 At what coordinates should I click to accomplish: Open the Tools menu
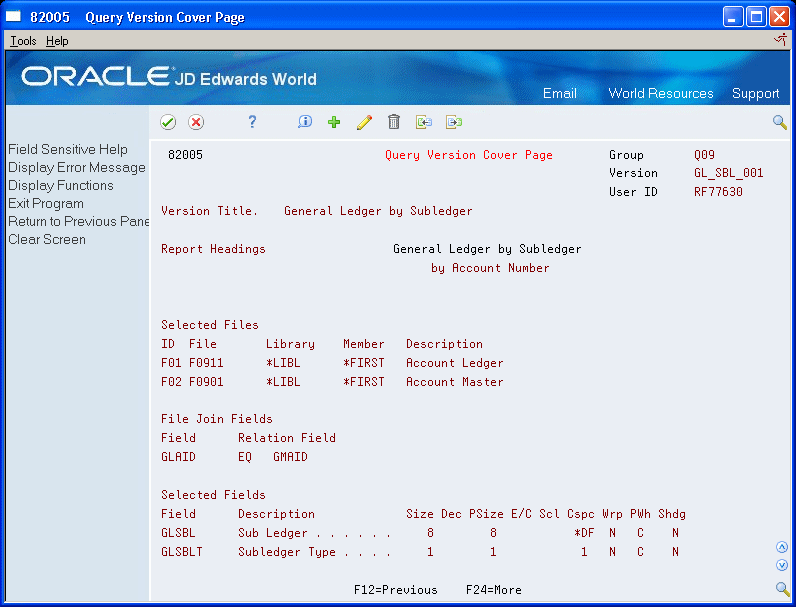point(23,41)
